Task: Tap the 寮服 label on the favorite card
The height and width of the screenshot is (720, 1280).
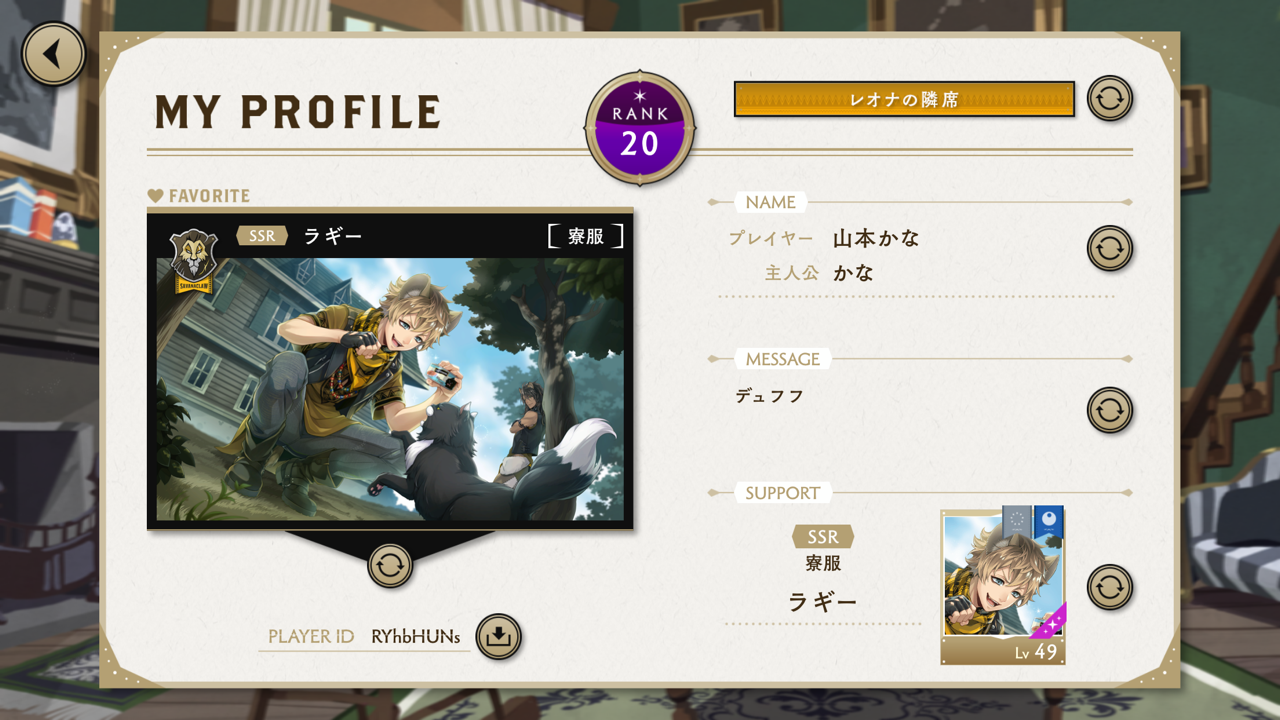Action: click(x=586, y=236)
